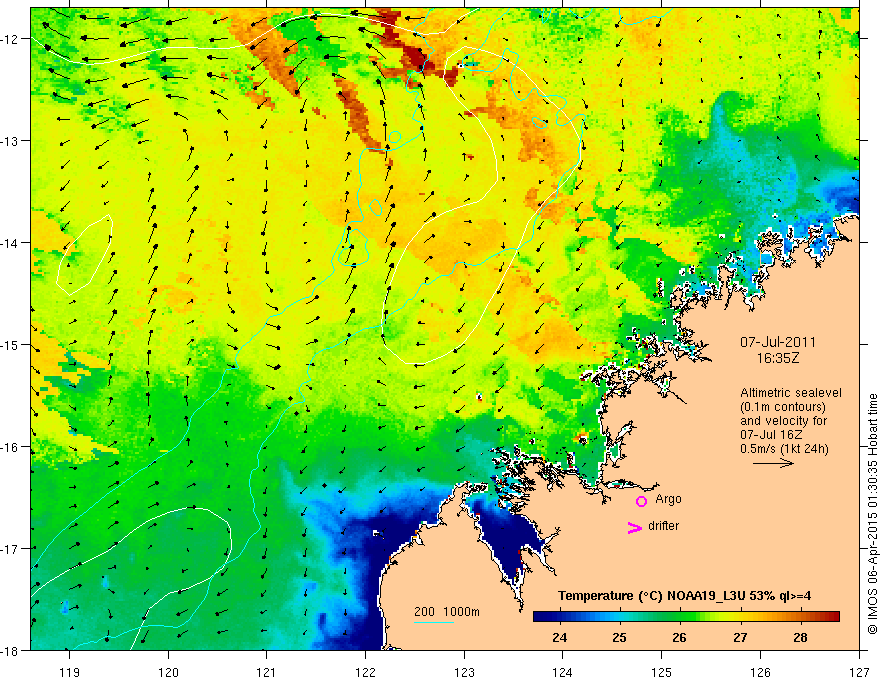Click the '0.5m/s (1kt 24h)' text
This screenshot has height=680, width=880.
785,448
